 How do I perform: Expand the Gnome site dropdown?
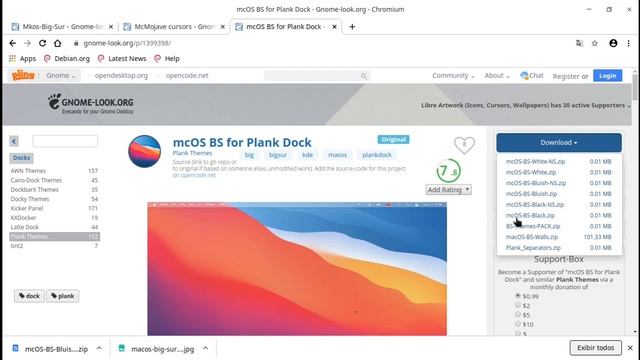coord(61,76)
